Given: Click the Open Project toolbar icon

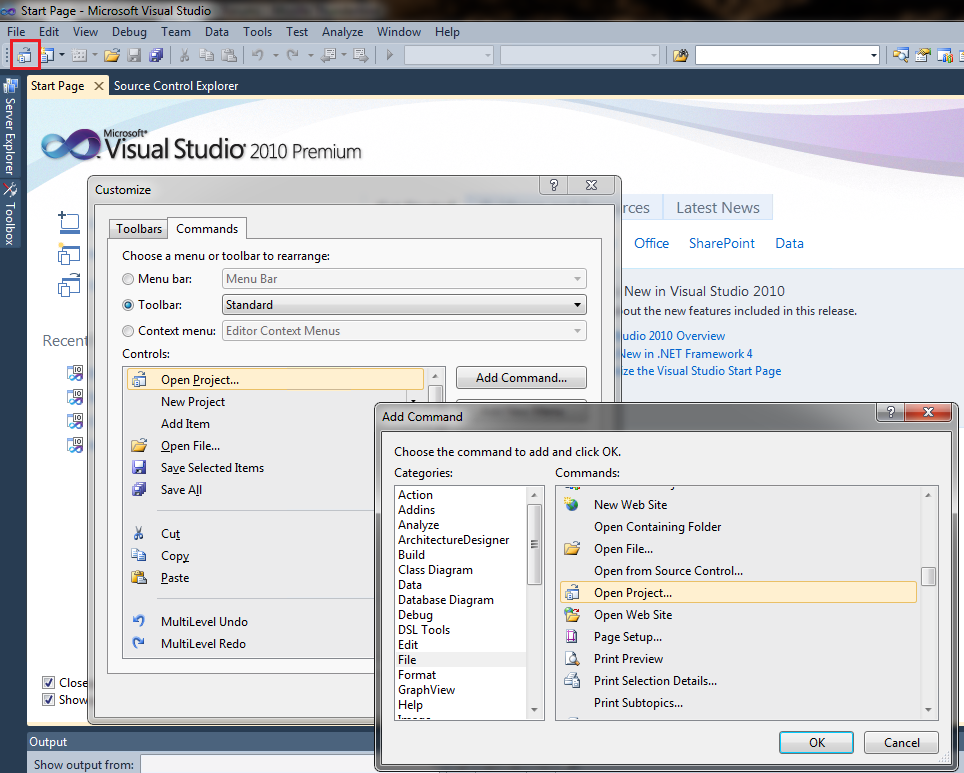Looking at the screenshot, I should [x=25, y=55].
